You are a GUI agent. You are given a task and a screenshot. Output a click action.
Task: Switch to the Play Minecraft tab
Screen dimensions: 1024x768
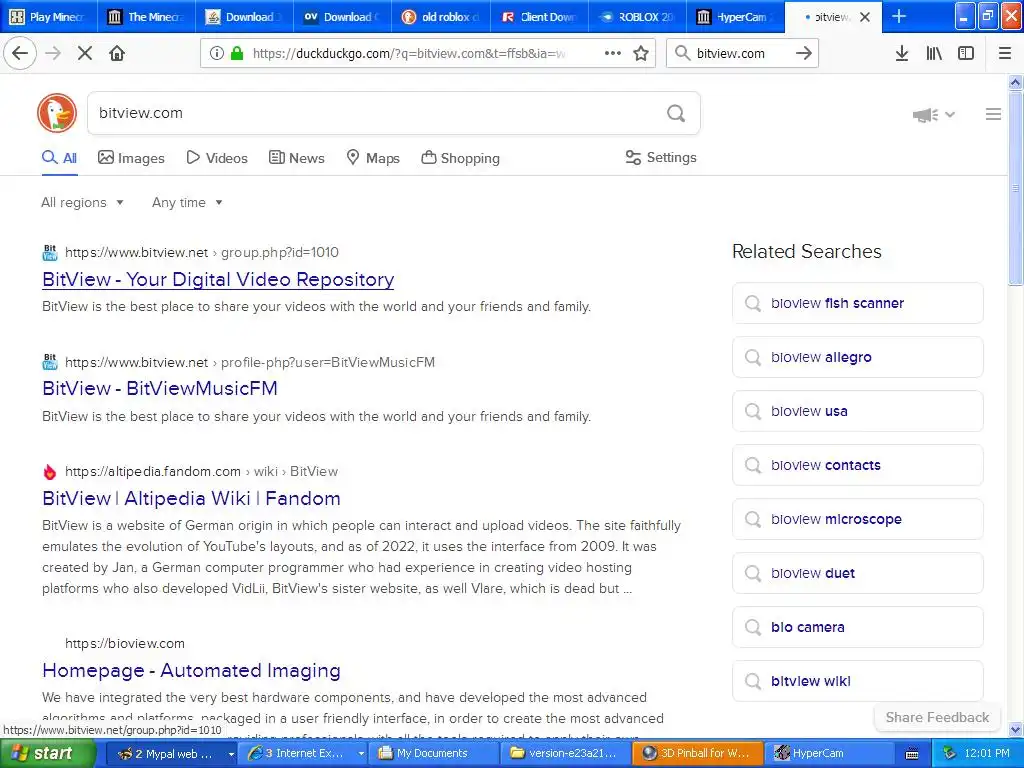point(48,17)
